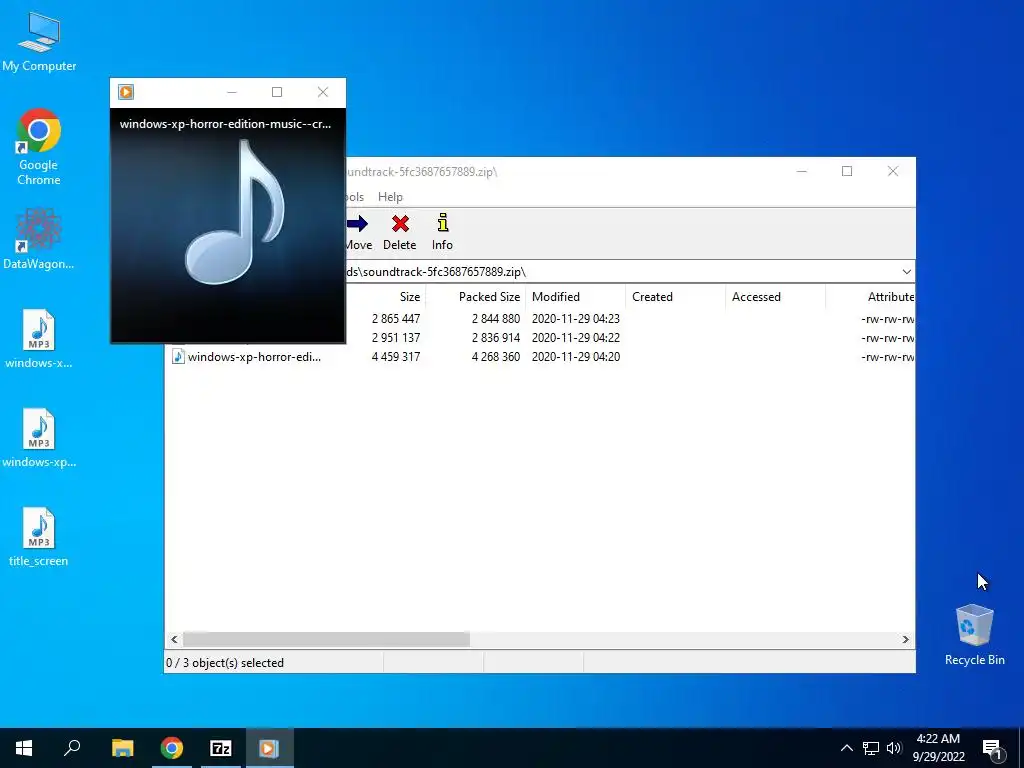
Task: Close the media player window
Action: point(323,92)
